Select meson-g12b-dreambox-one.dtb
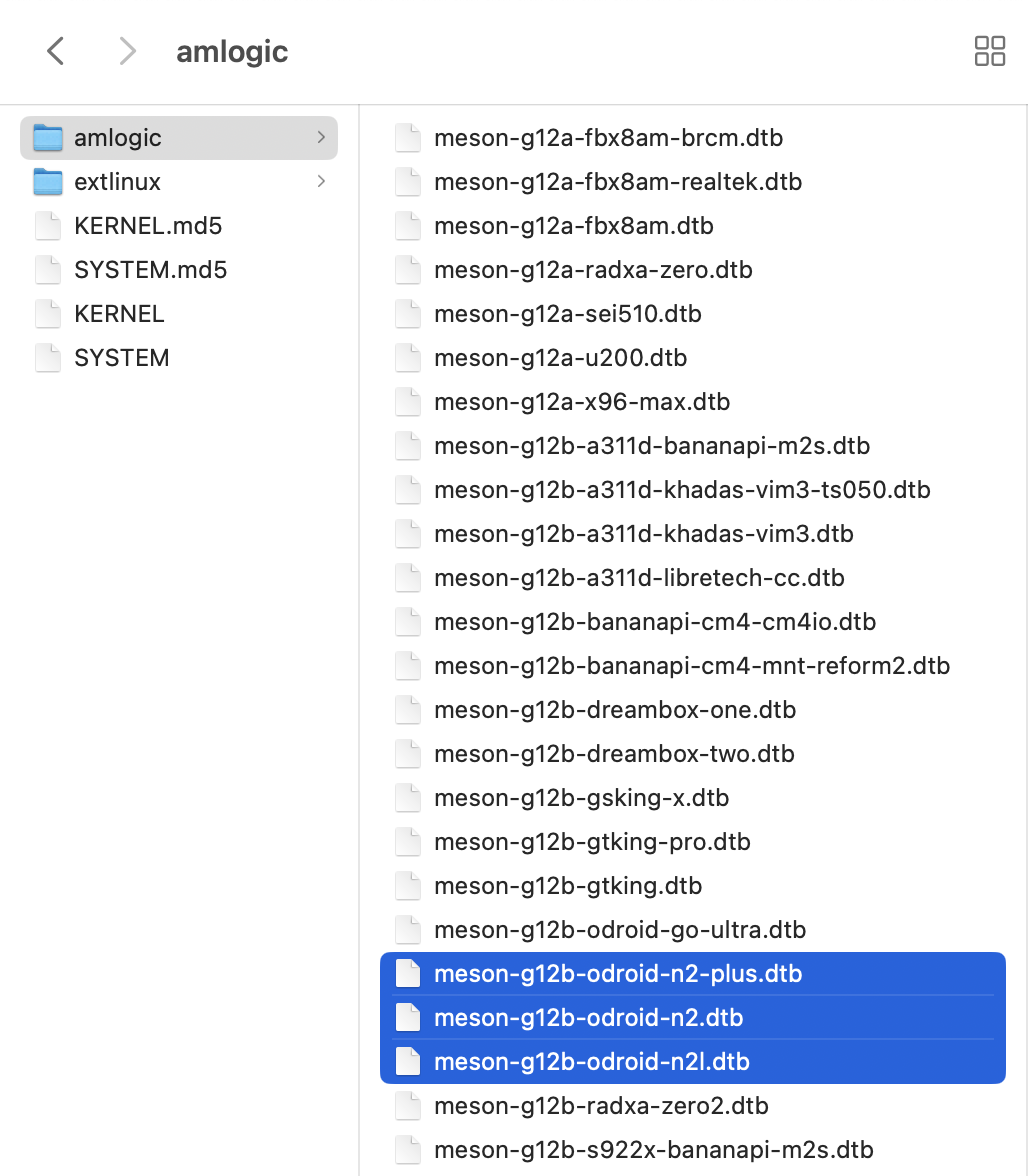This screenshot has width=1028, height=1176. [615, 710]
